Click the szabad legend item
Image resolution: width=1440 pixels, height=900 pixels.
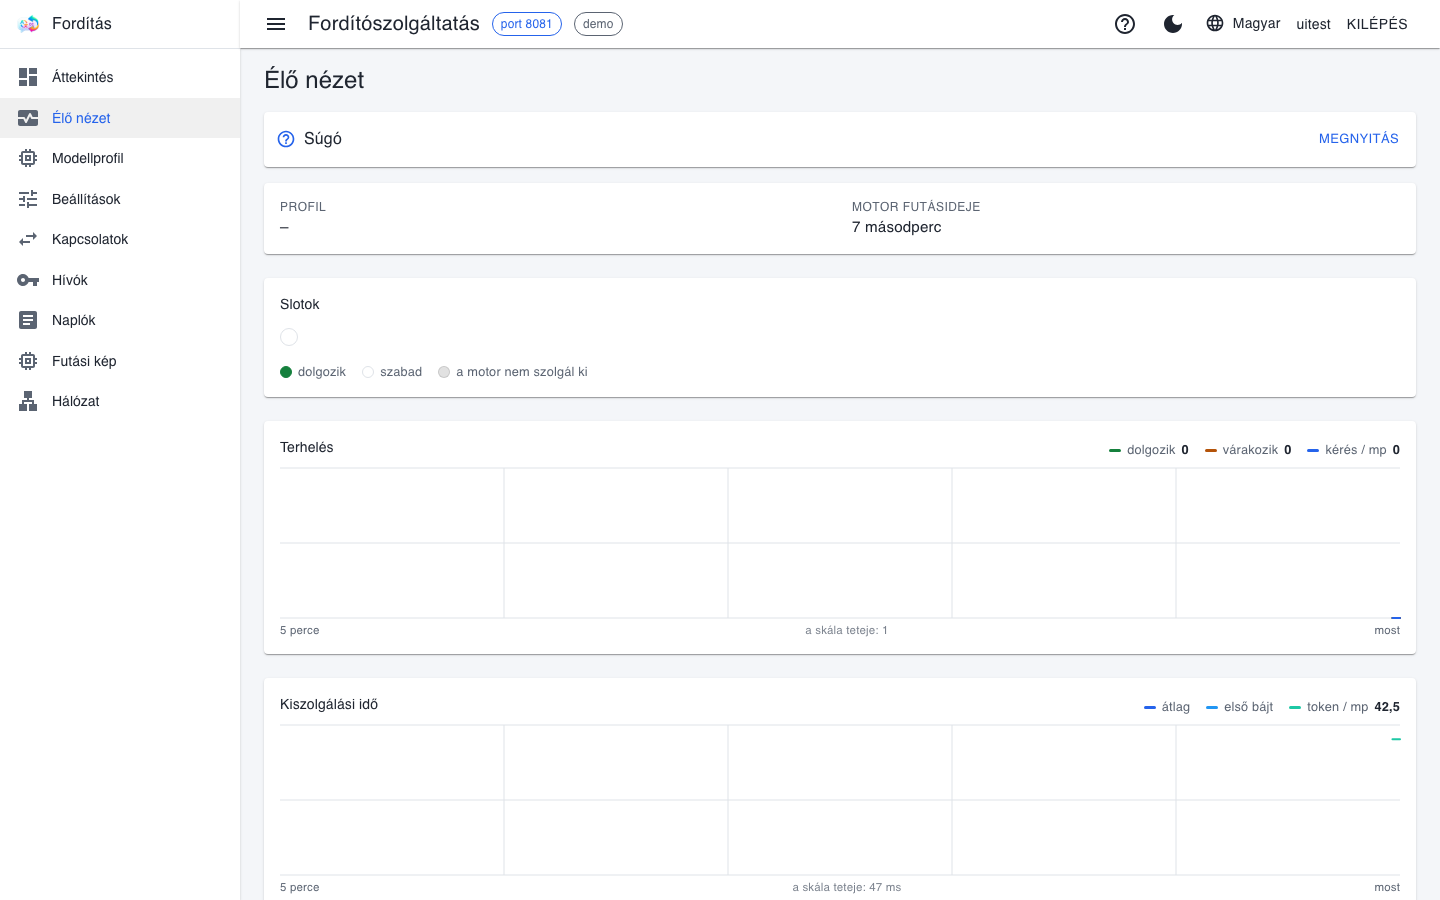click(x=392, y=372)
